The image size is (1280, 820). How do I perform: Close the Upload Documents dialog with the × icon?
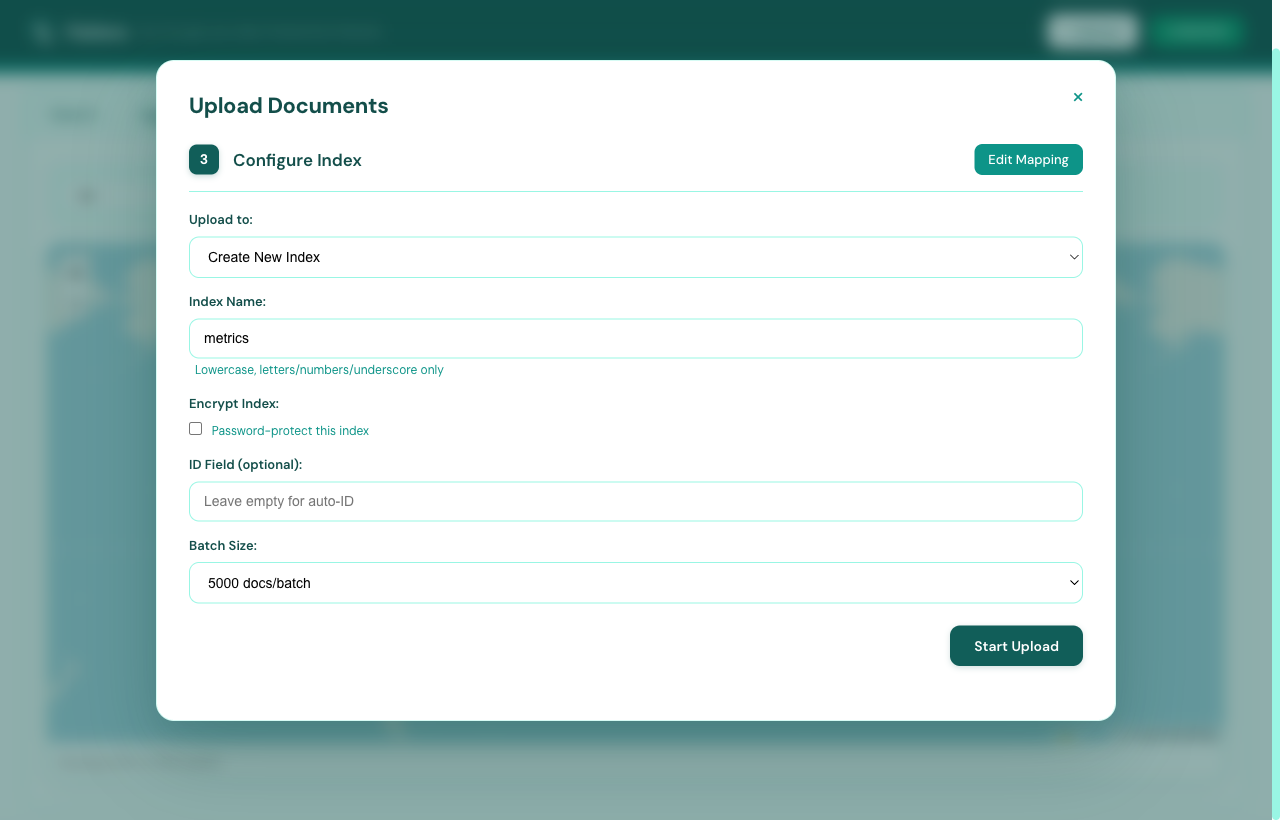coord(1078,97)
